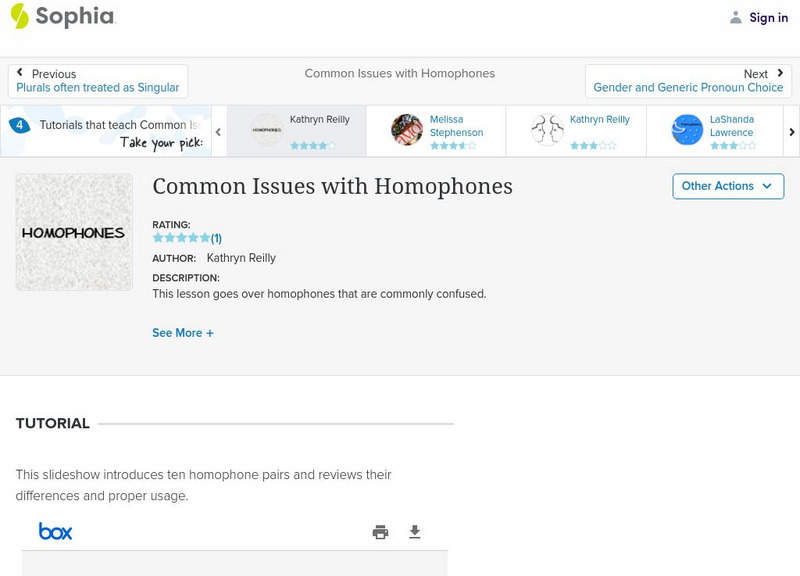Open author Kathryn Reilly's profile link

[x=241, y=258]
